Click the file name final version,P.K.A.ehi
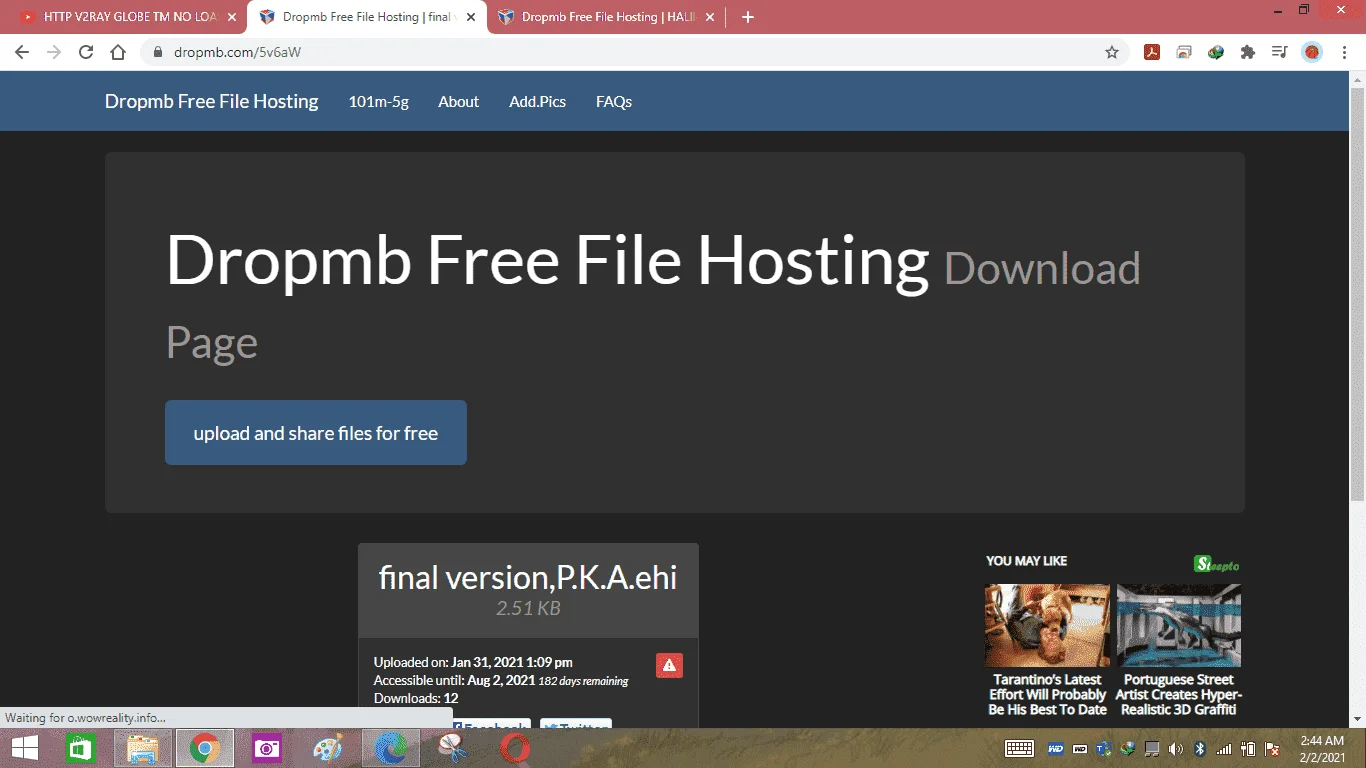The image size is (1366, 768). point(528,577)
